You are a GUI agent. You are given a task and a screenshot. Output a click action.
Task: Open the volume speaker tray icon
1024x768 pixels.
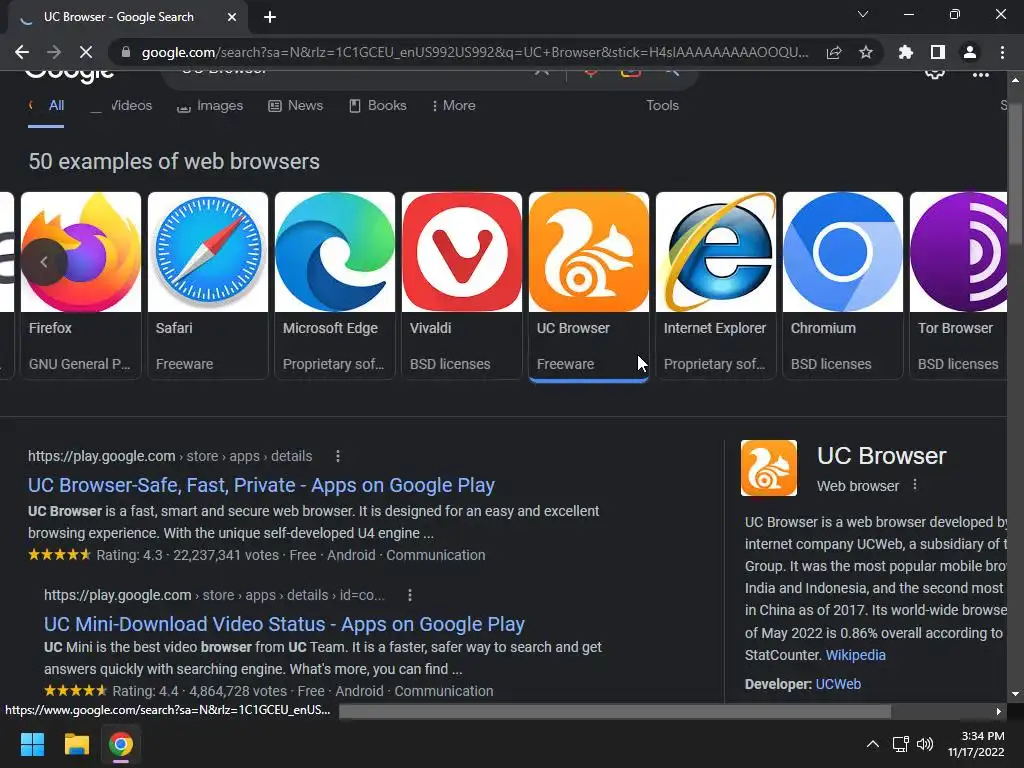925,744
